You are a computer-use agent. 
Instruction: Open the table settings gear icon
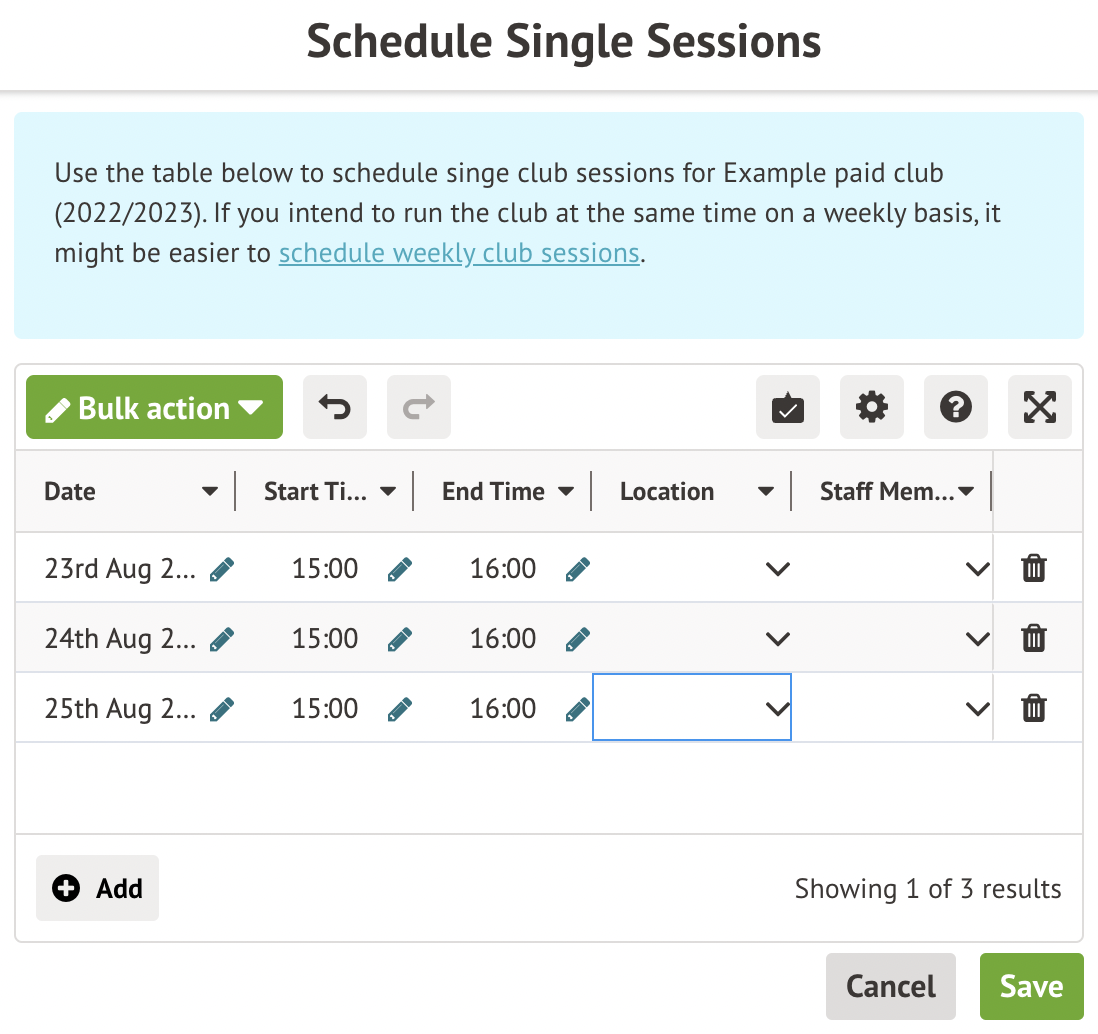(872, 407)
